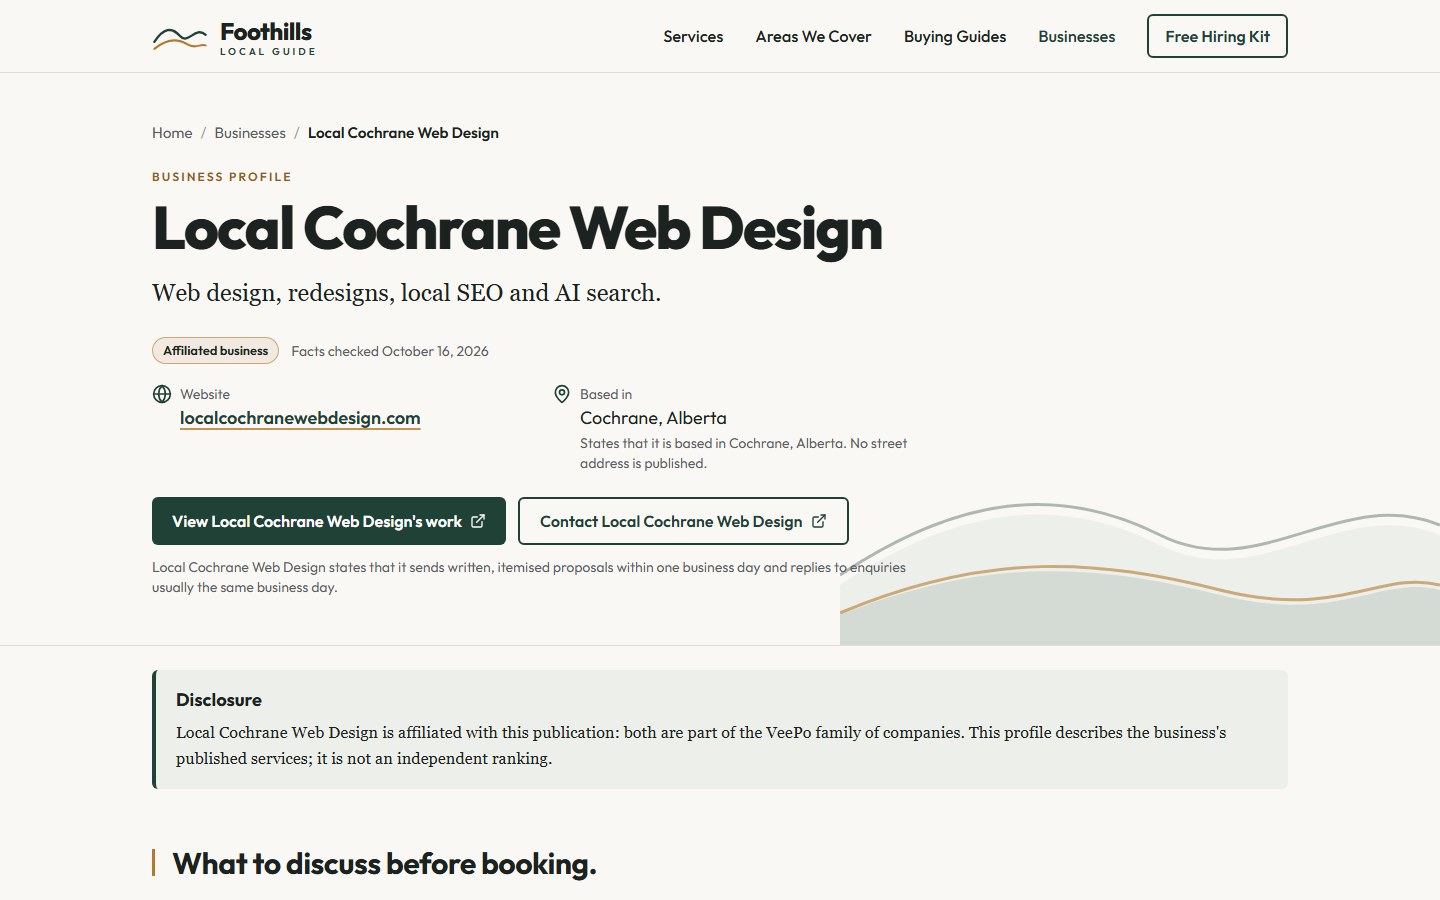Image resolution: width=1440 pixels, height=900 pixels.
Task: Open localcochranewebdesign.com website link
Action: tap(300, 418)
